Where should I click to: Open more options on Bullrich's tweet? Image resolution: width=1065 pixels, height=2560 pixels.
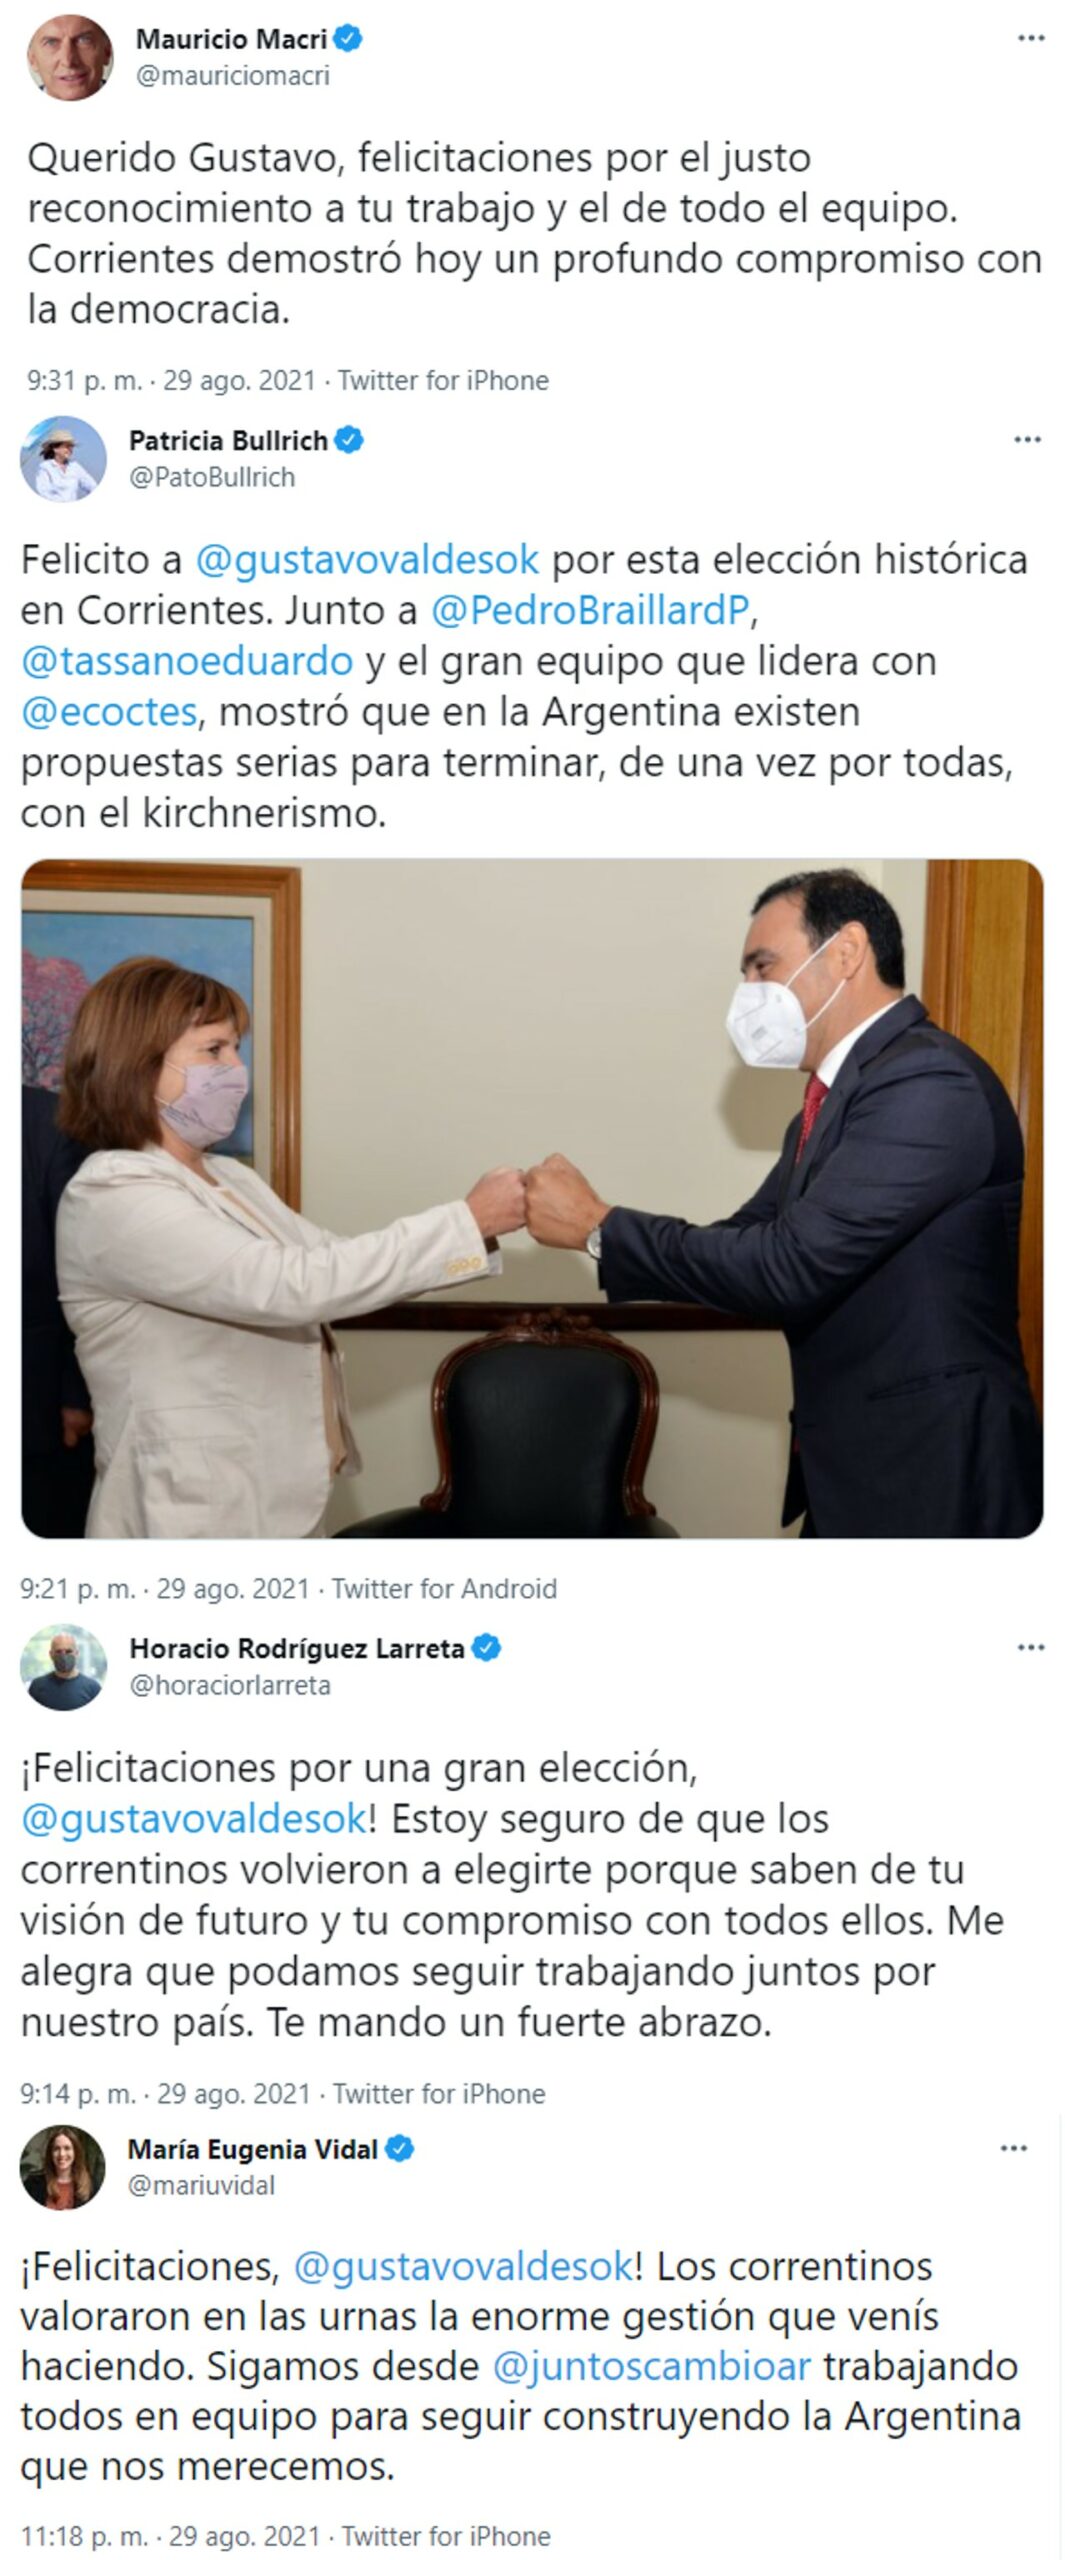click(x=1027, y=440)
